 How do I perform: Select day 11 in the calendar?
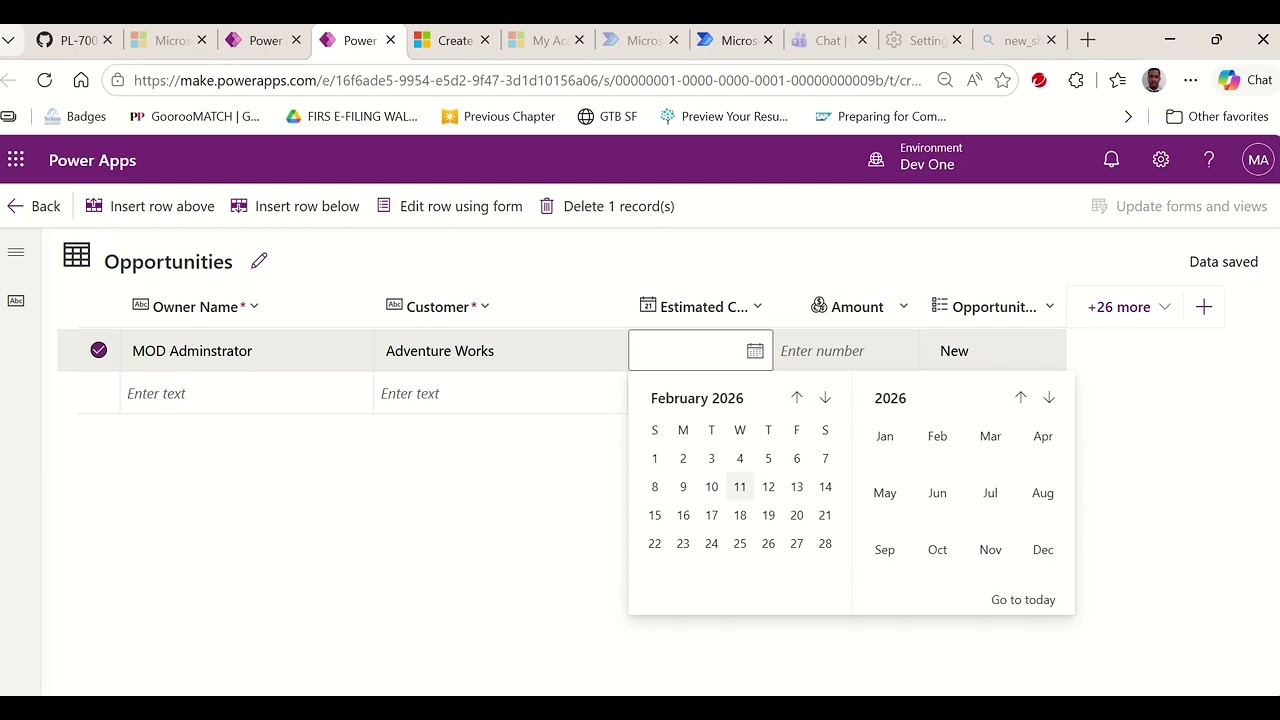pos(740,487)
